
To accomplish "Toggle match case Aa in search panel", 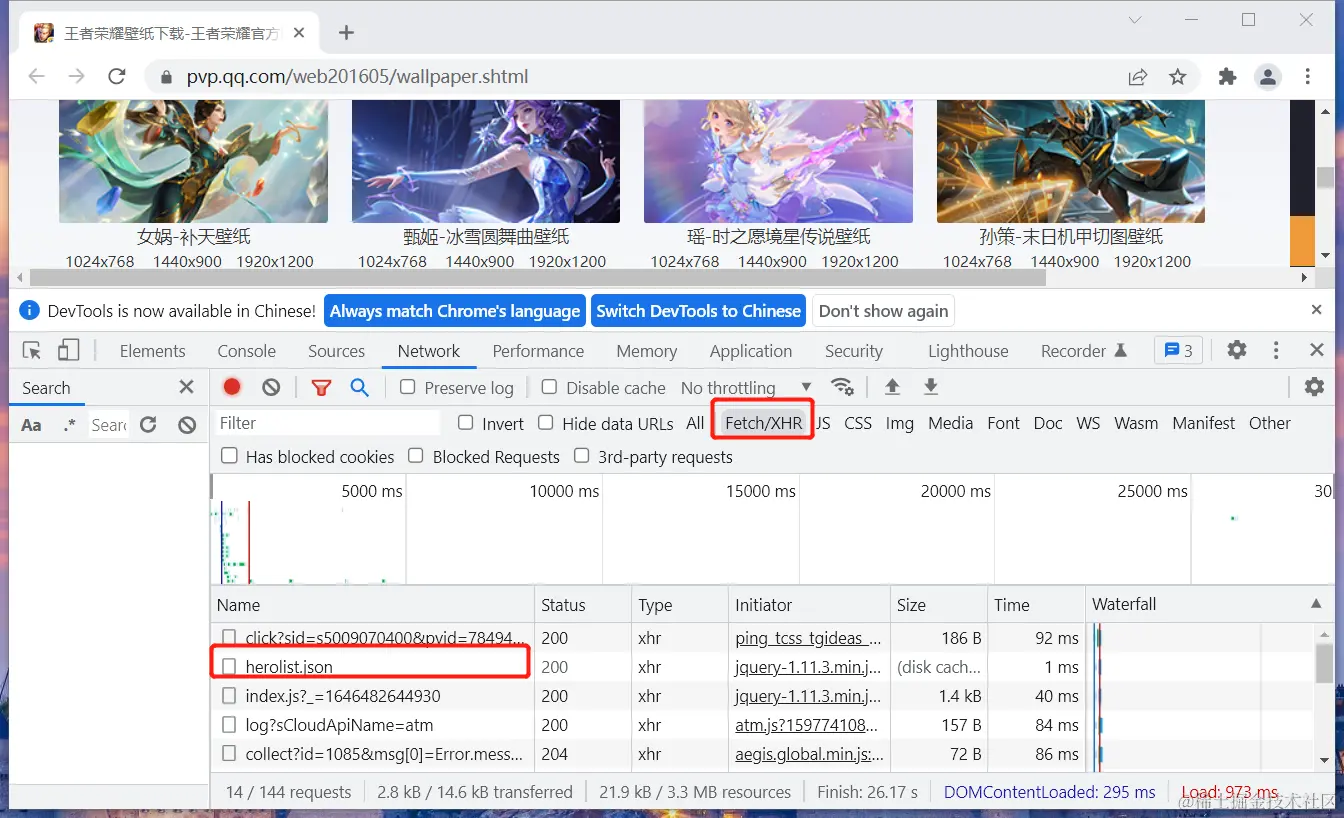I will [32, 425].
